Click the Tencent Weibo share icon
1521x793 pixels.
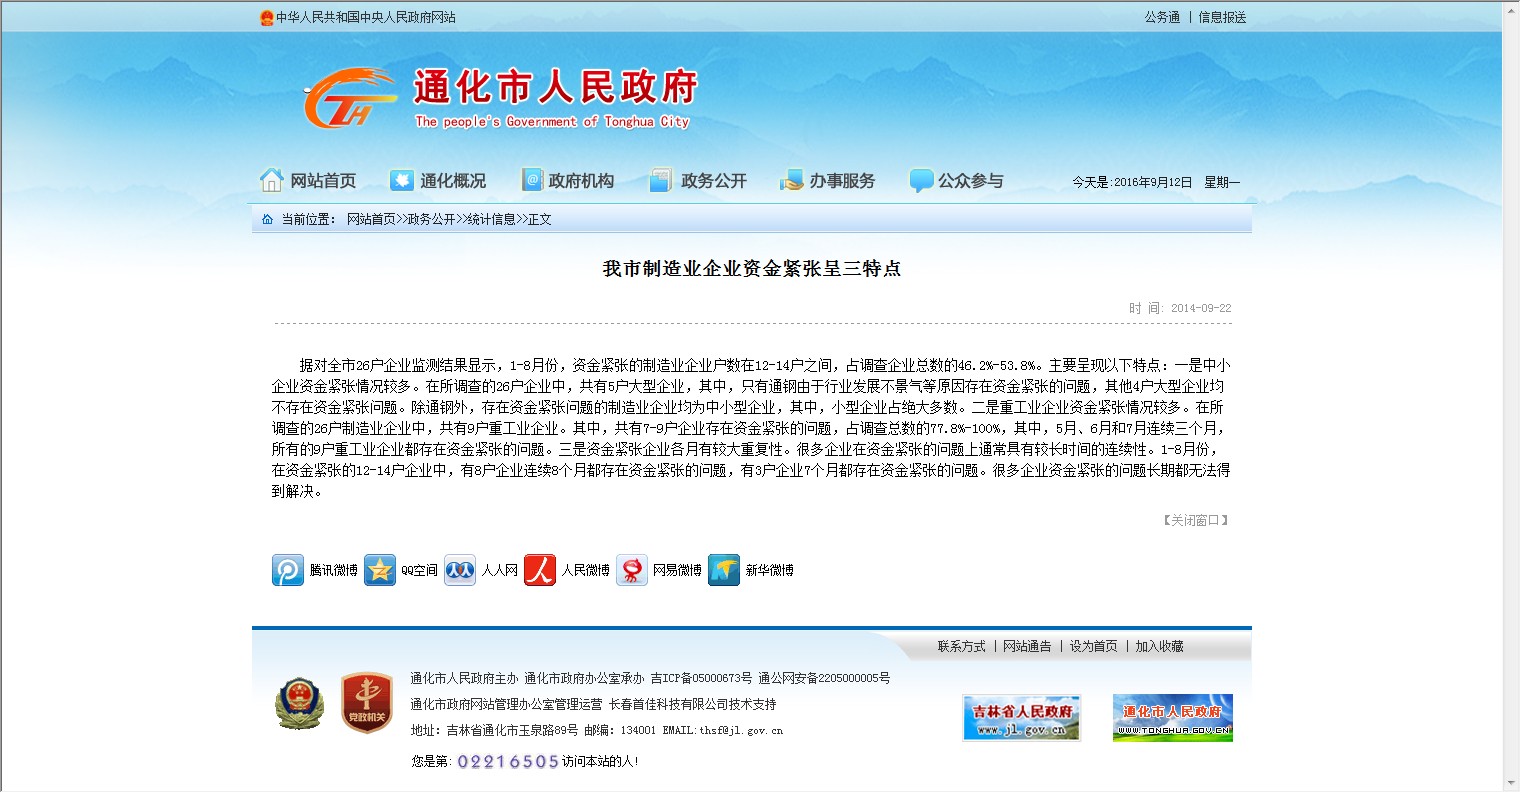coord(288,570)
